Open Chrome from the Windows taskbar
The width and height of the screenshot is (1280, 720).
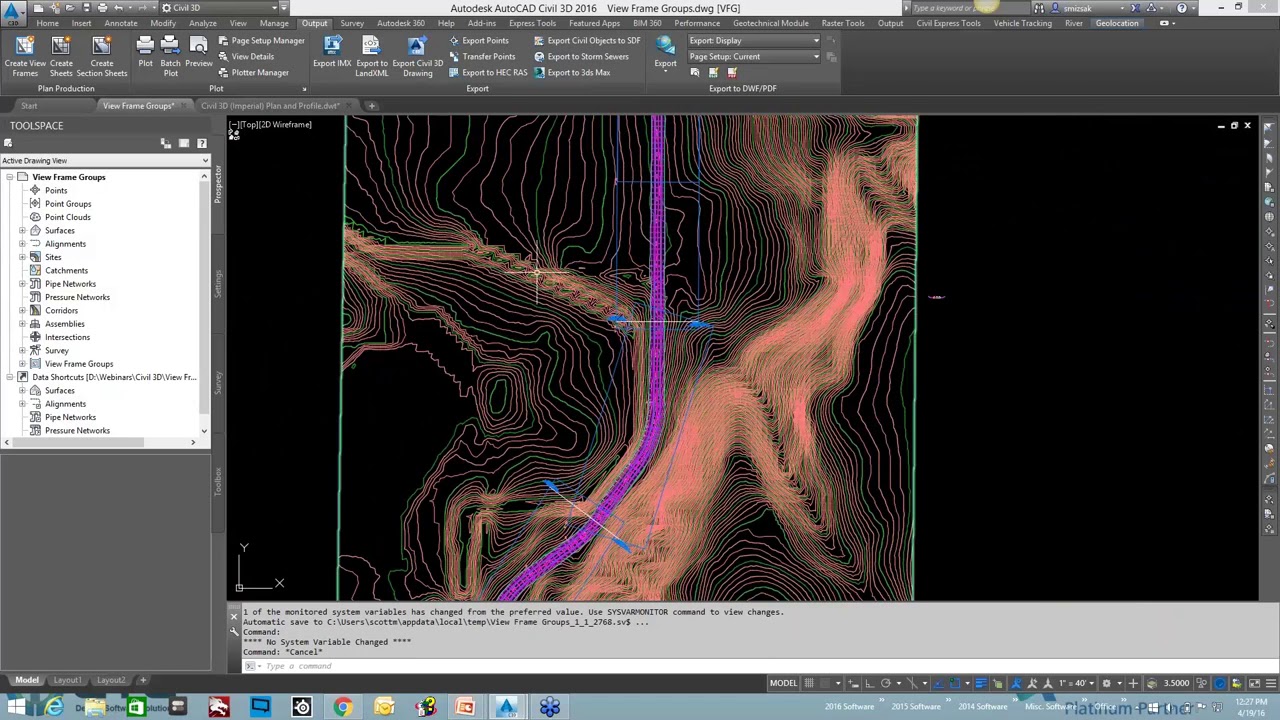click(x=343, y=708)
